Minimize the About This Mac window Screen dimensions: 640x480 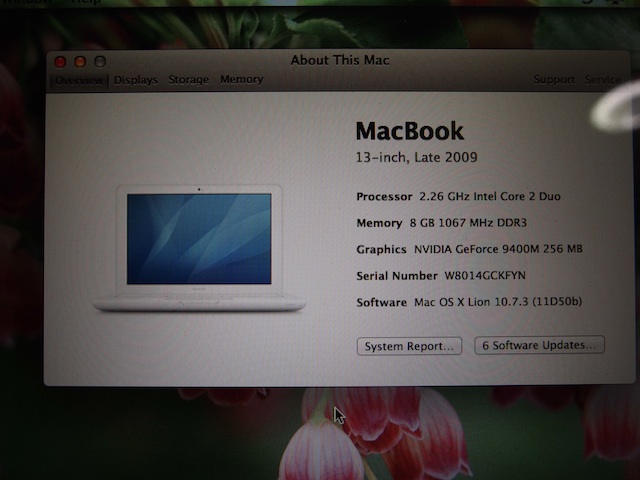[x=80, y=62]
